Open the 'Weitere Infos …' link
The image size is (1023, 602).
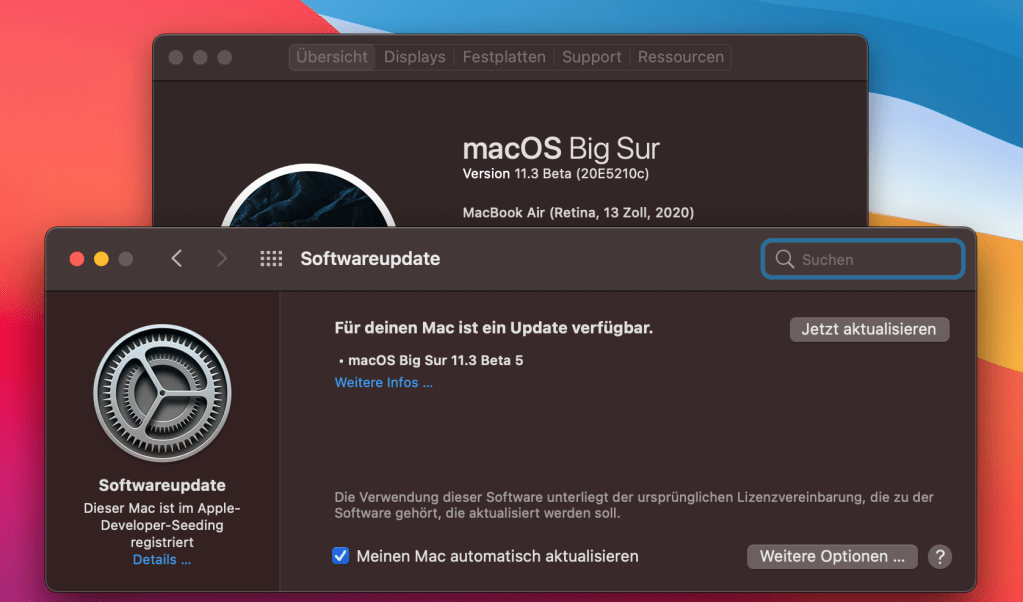384,383
